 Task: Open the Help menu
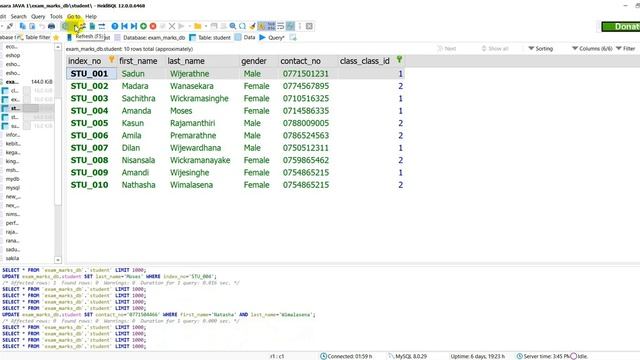click(91, 16)
